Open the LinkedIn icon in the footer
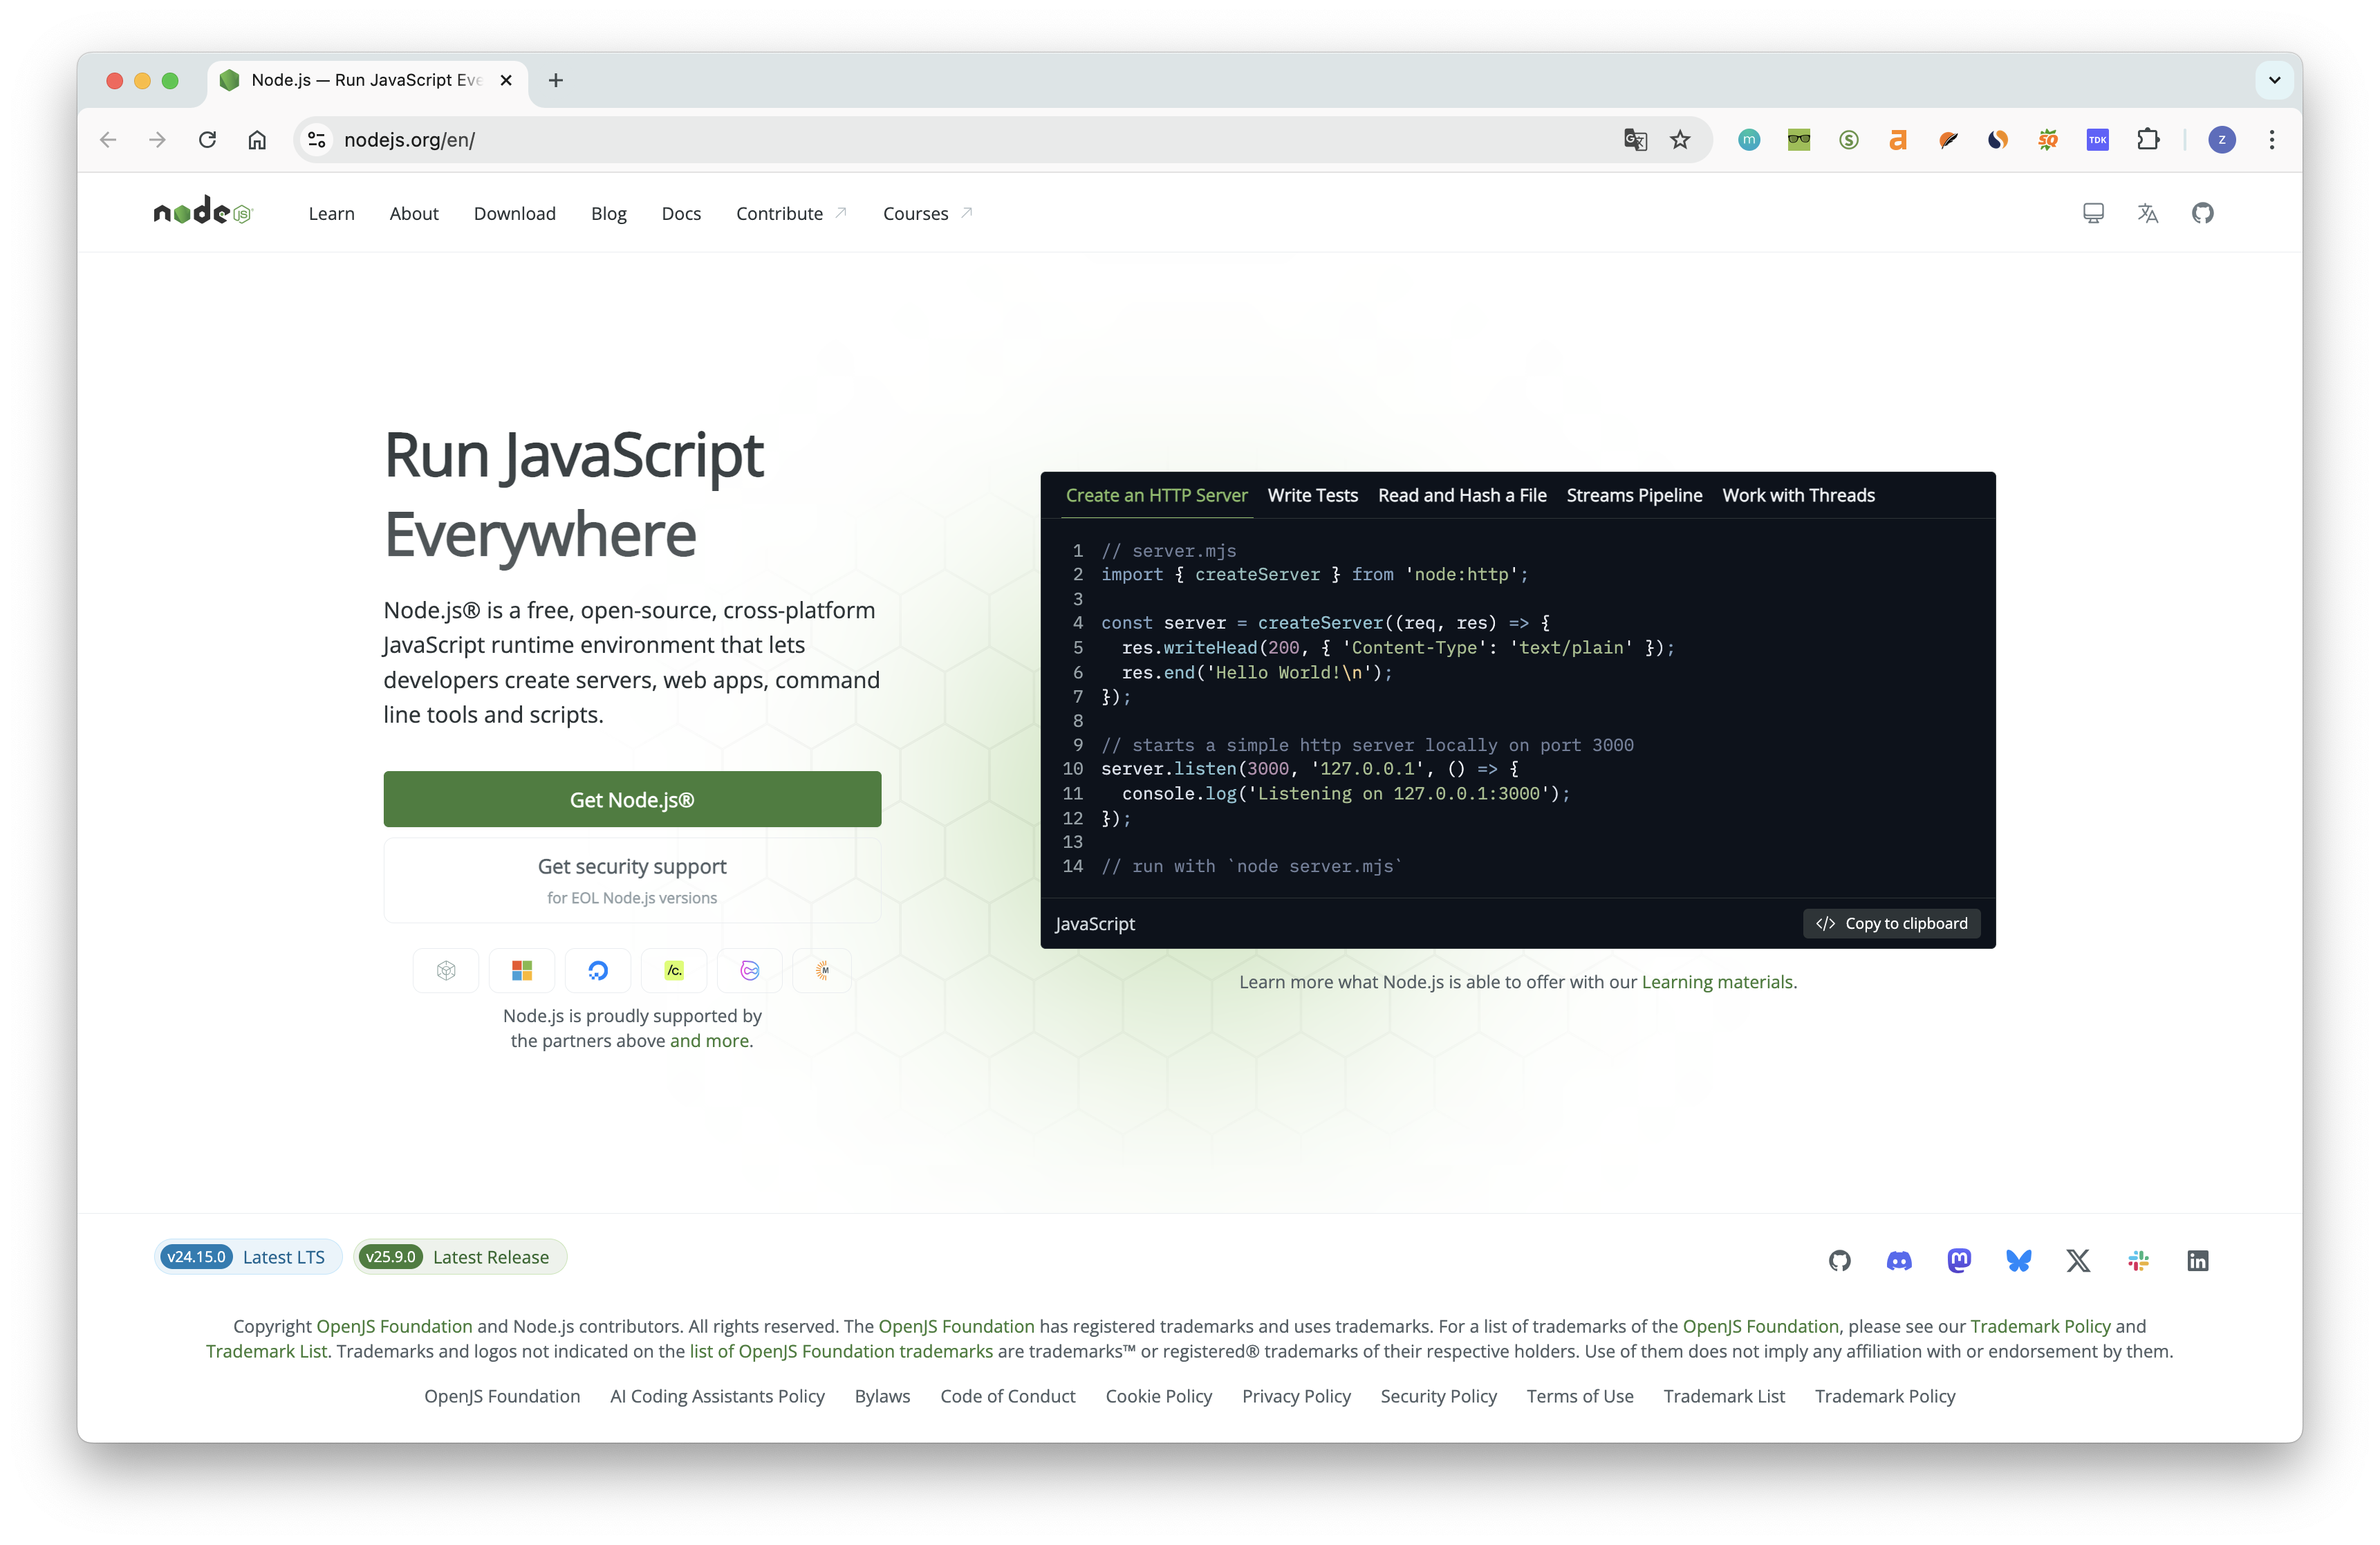Screen dimensions: 2380x1545 point(2197,1260)
